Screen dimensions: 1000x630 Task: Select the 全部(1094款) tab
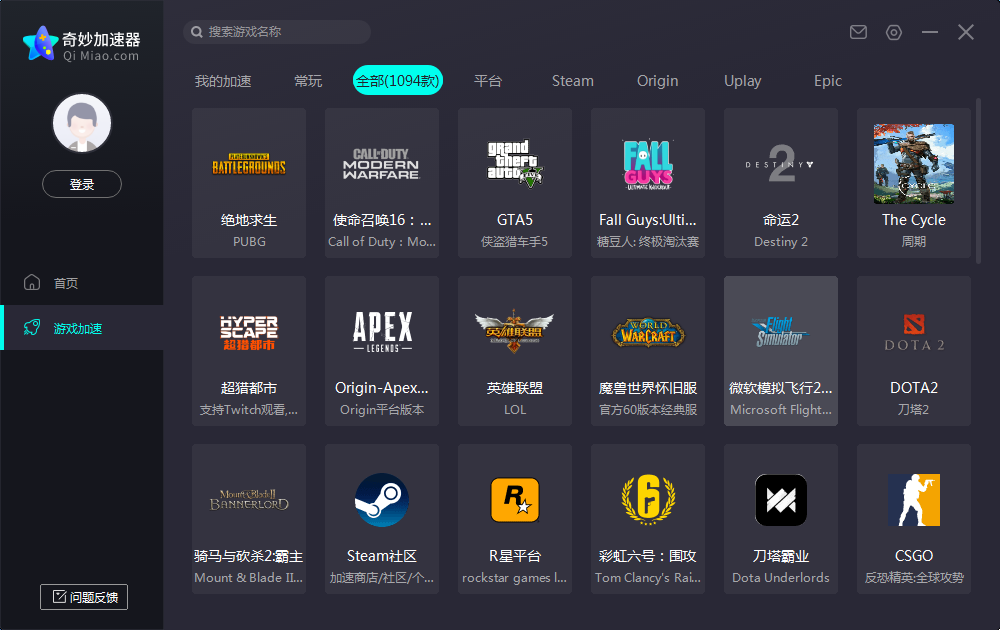point(398,81)
